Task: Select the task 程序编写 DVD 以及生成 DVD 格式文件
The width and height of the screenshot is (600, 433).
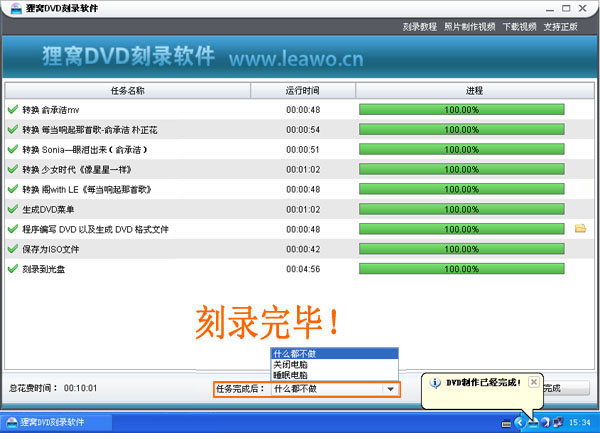Action: 95,229
